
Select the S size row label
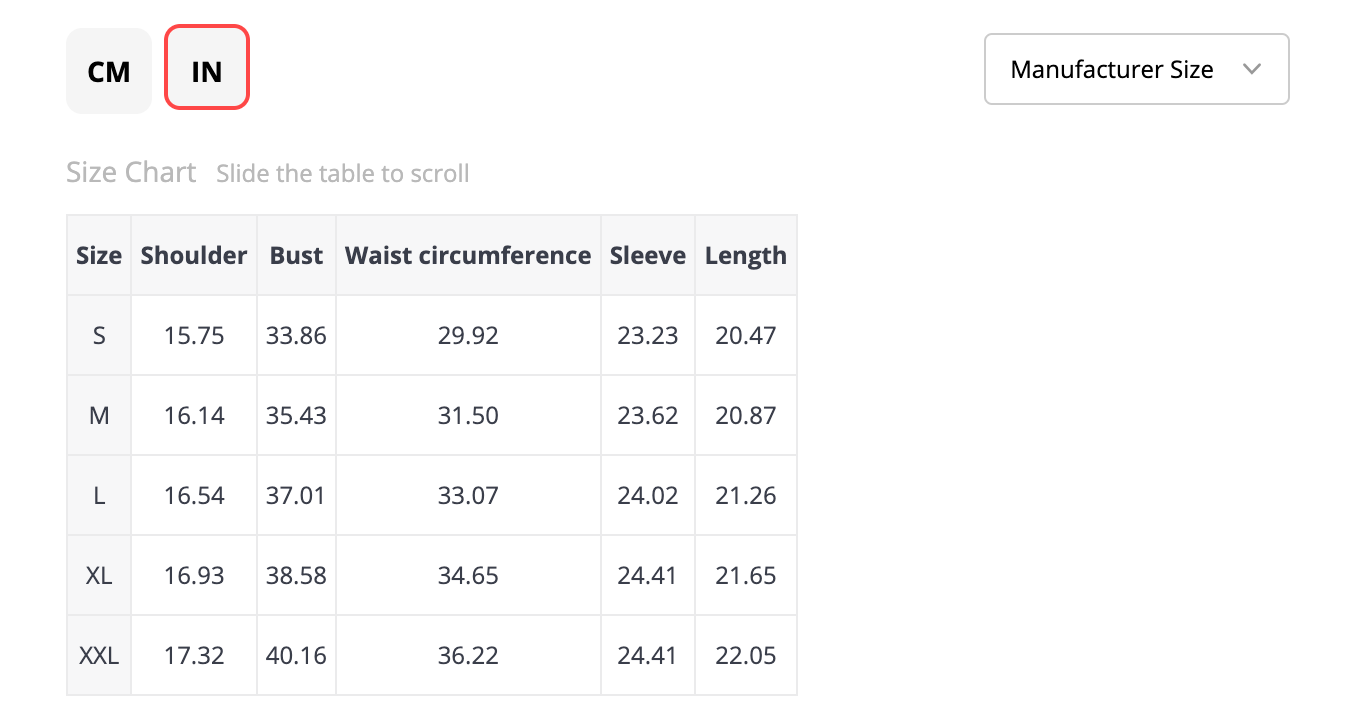(99, 335)
